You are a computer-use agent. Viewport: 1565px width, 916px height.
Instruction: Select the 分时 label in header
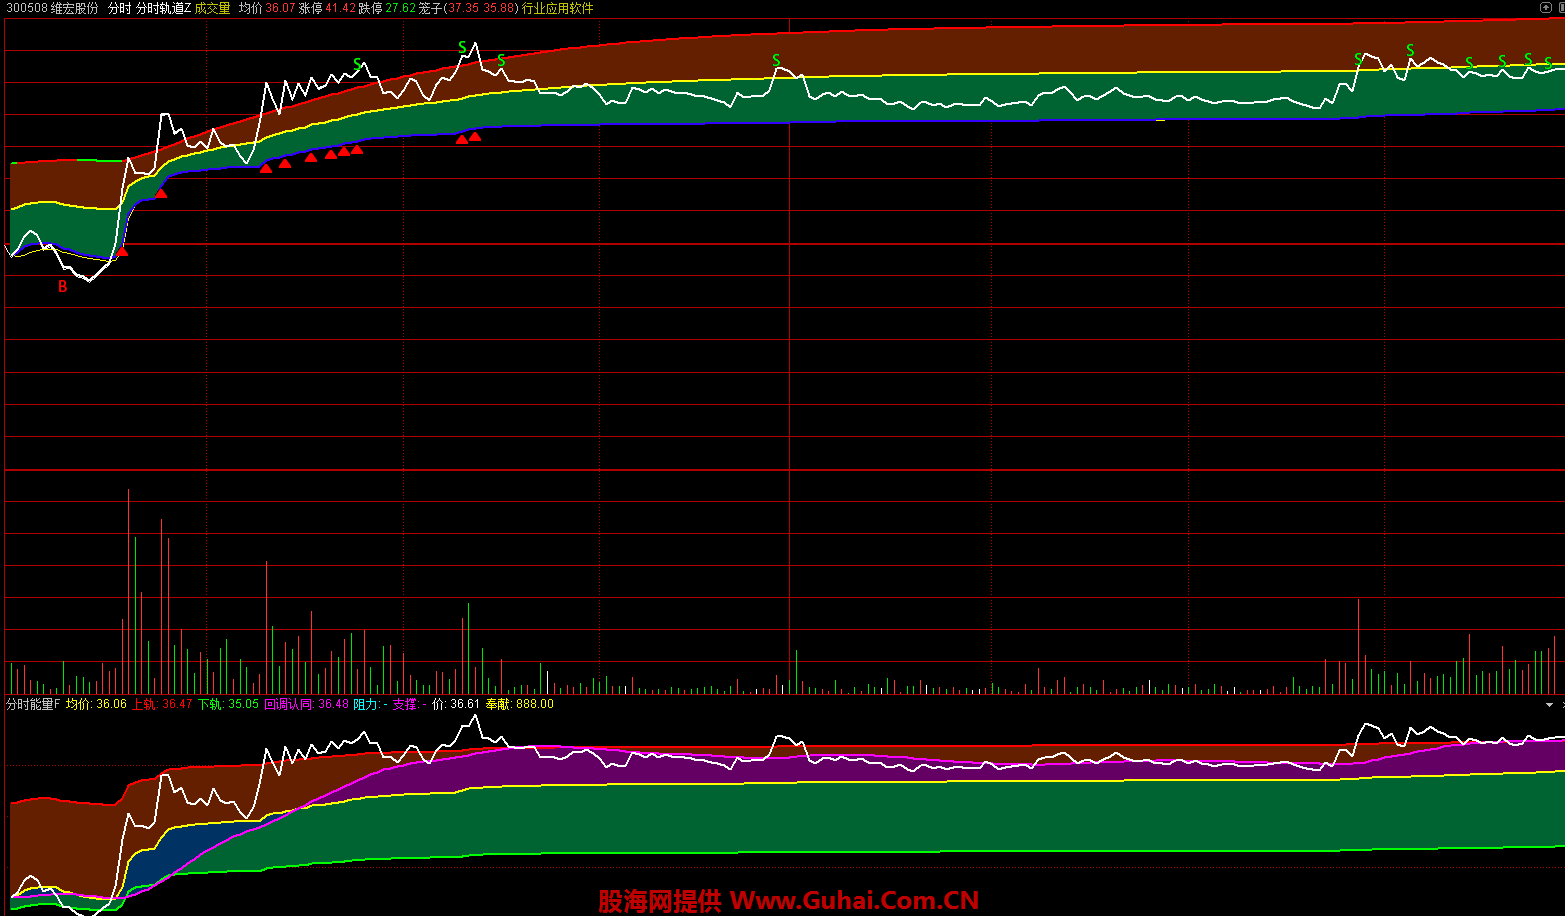[119, 8]
